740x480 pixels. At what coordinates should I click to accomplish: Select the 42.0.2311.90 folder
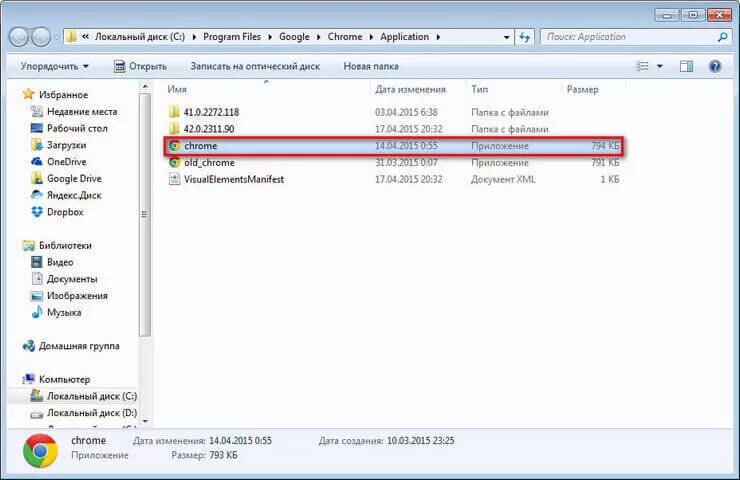click(x=209, y=129)
